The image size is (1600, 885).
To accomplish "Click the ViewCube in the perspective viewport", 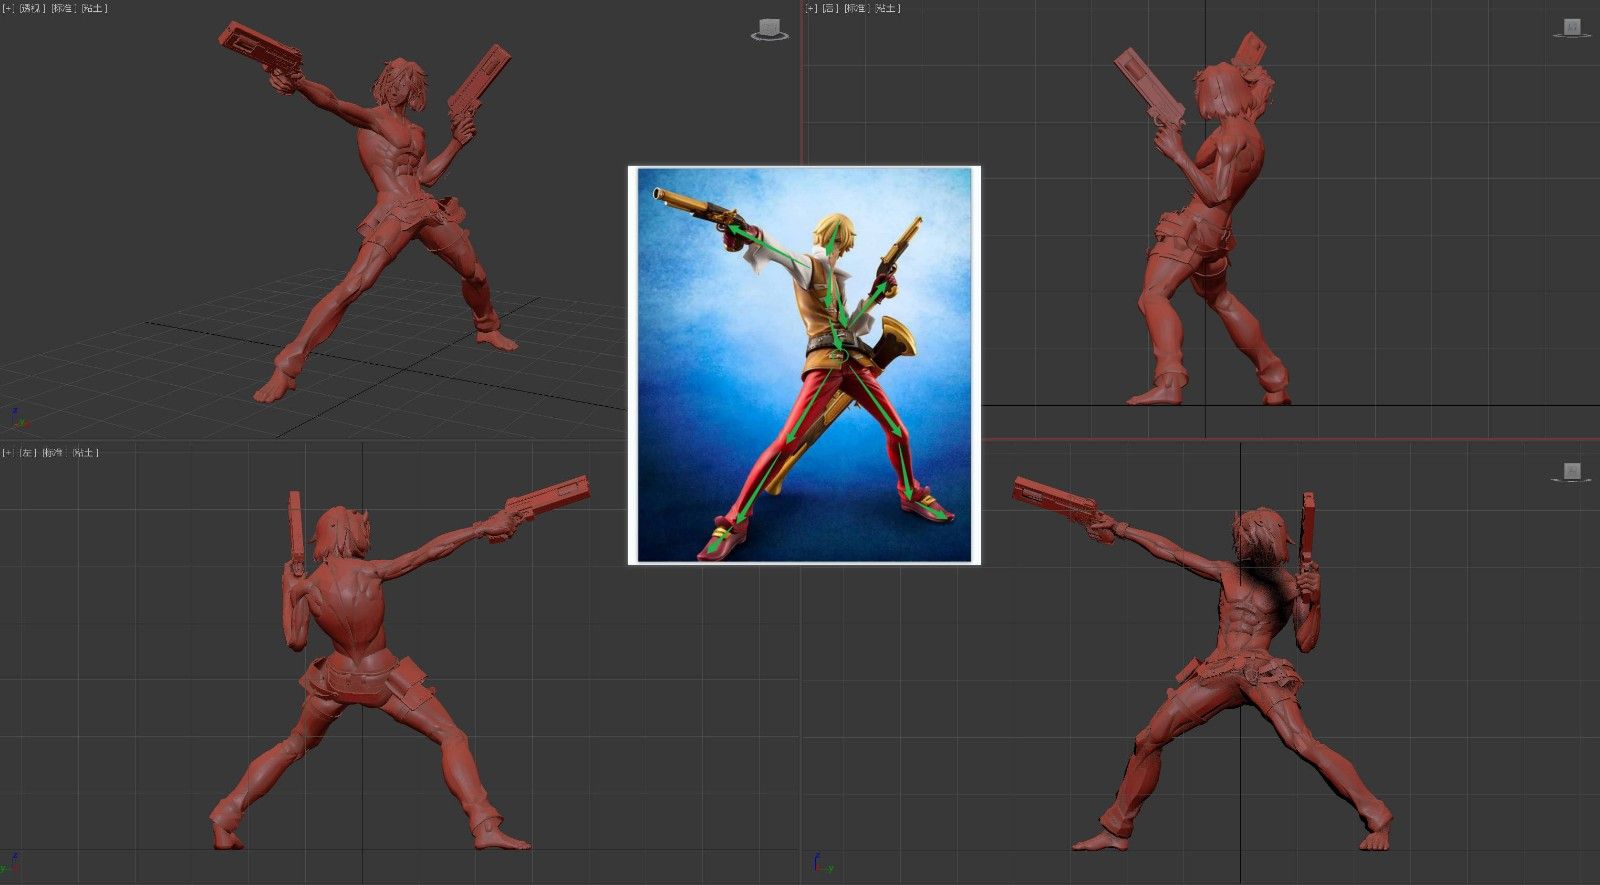I will click(x=769, y=30).
